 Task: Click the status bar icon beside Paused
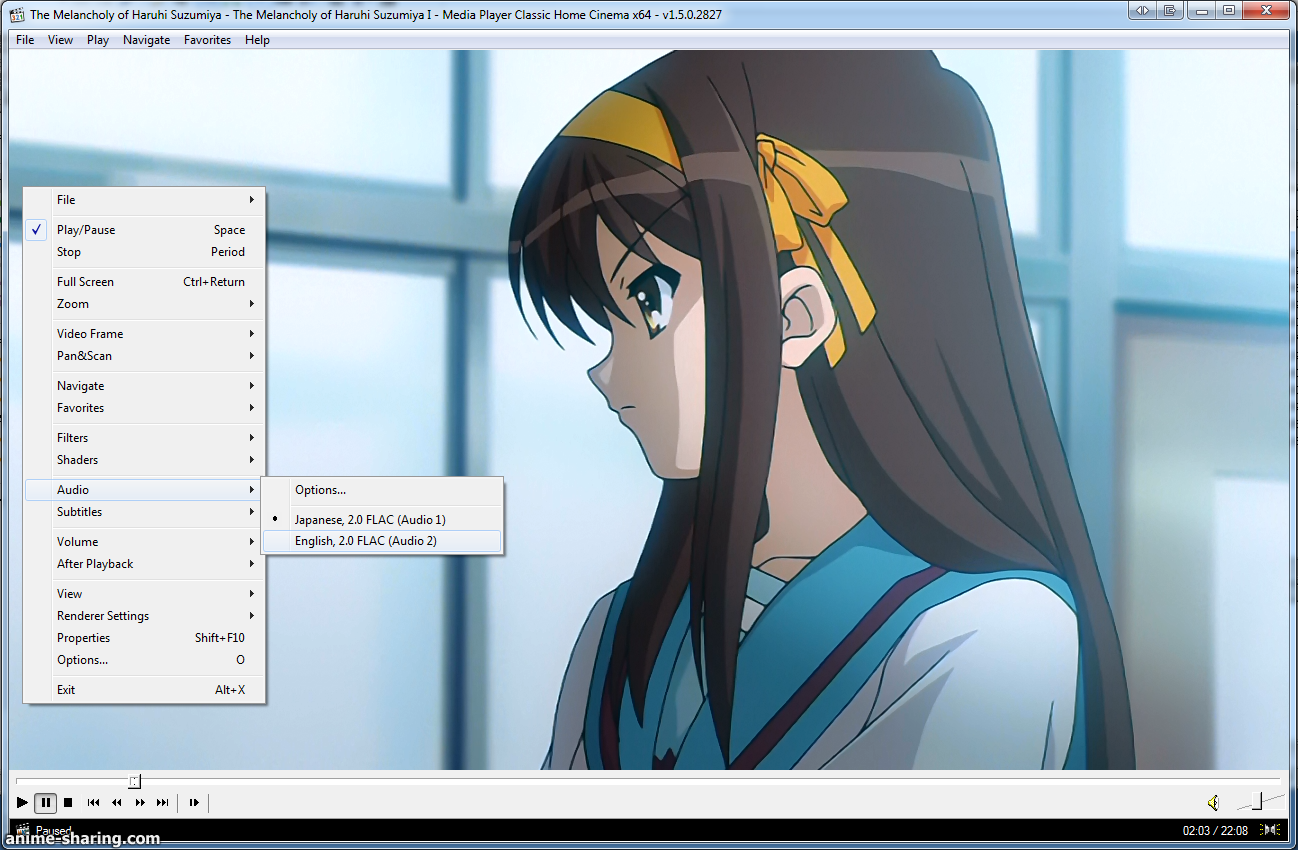22,829
